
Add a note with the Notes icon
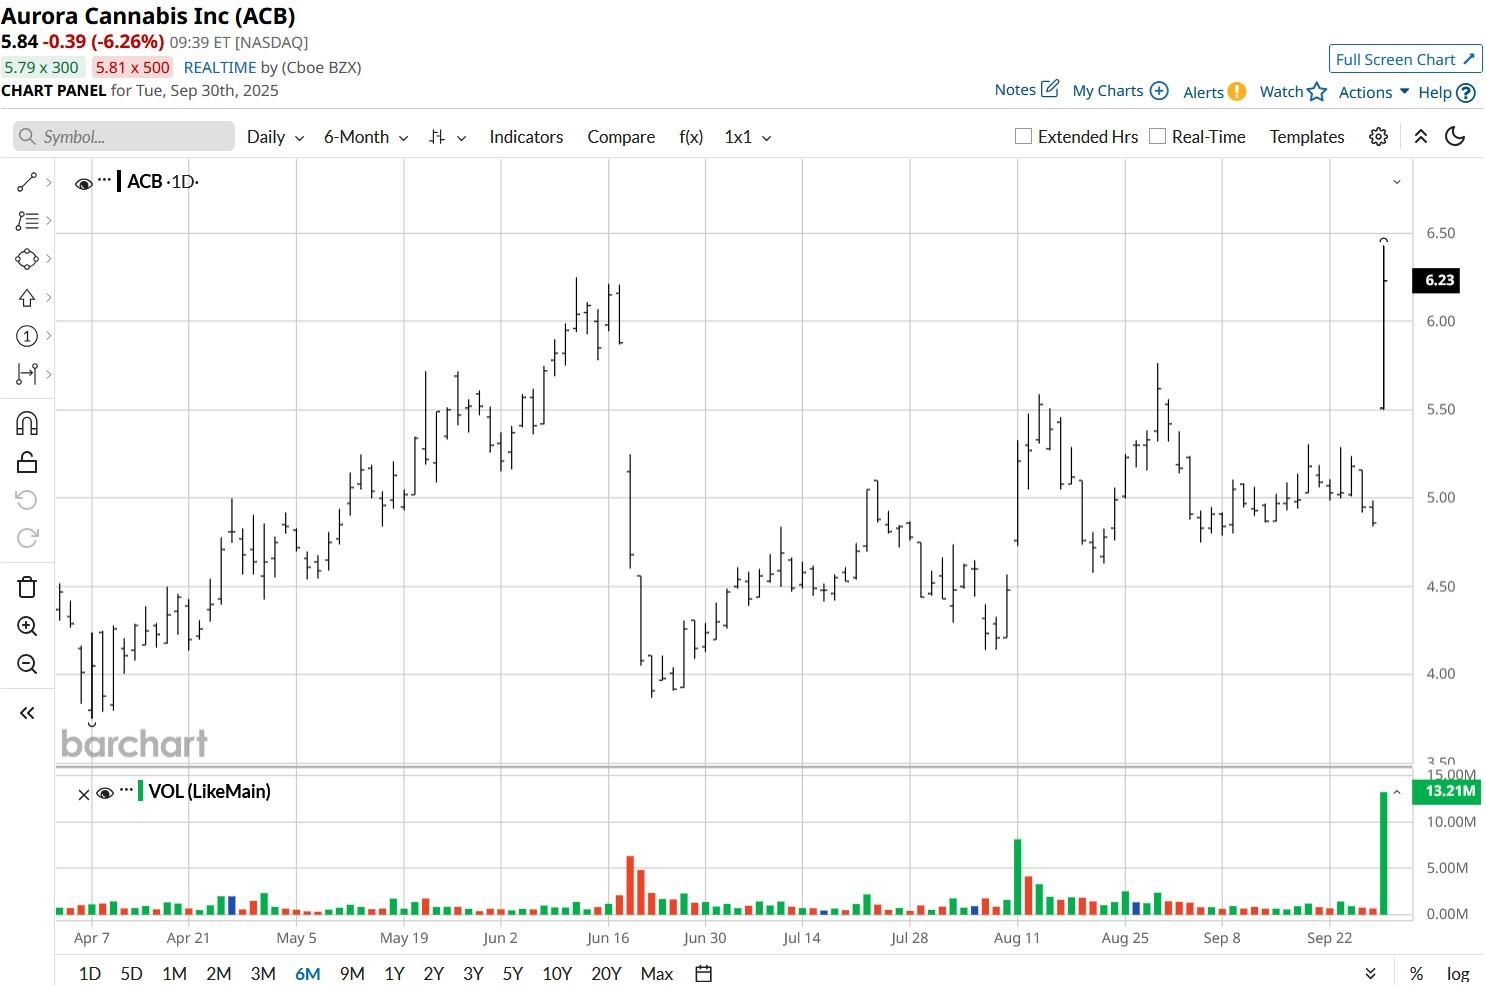pyautogui.click(x=1050, y=89)
